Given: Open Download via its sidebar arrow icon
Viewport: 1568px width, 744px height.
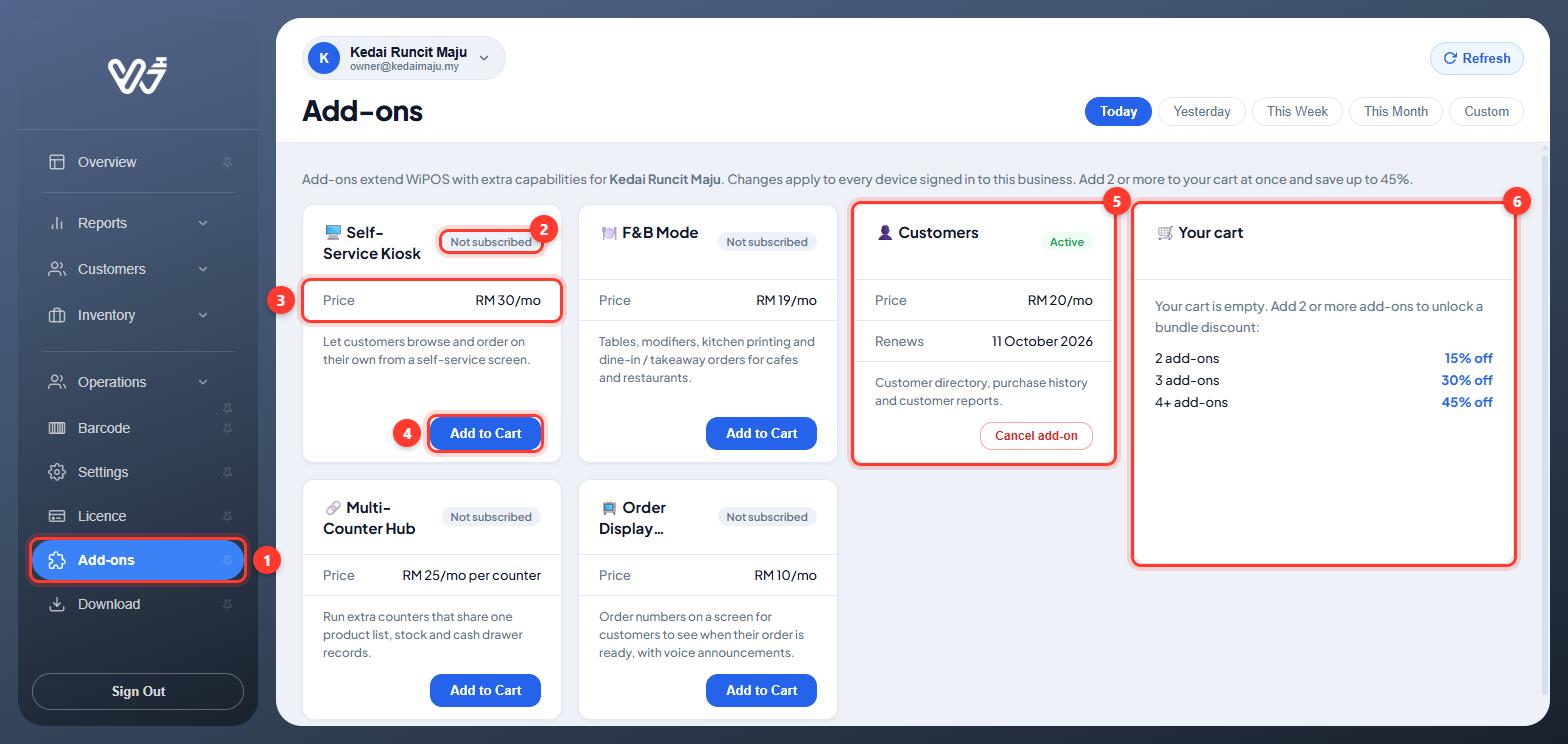Looking at the screenshot, I should [57, 604].
